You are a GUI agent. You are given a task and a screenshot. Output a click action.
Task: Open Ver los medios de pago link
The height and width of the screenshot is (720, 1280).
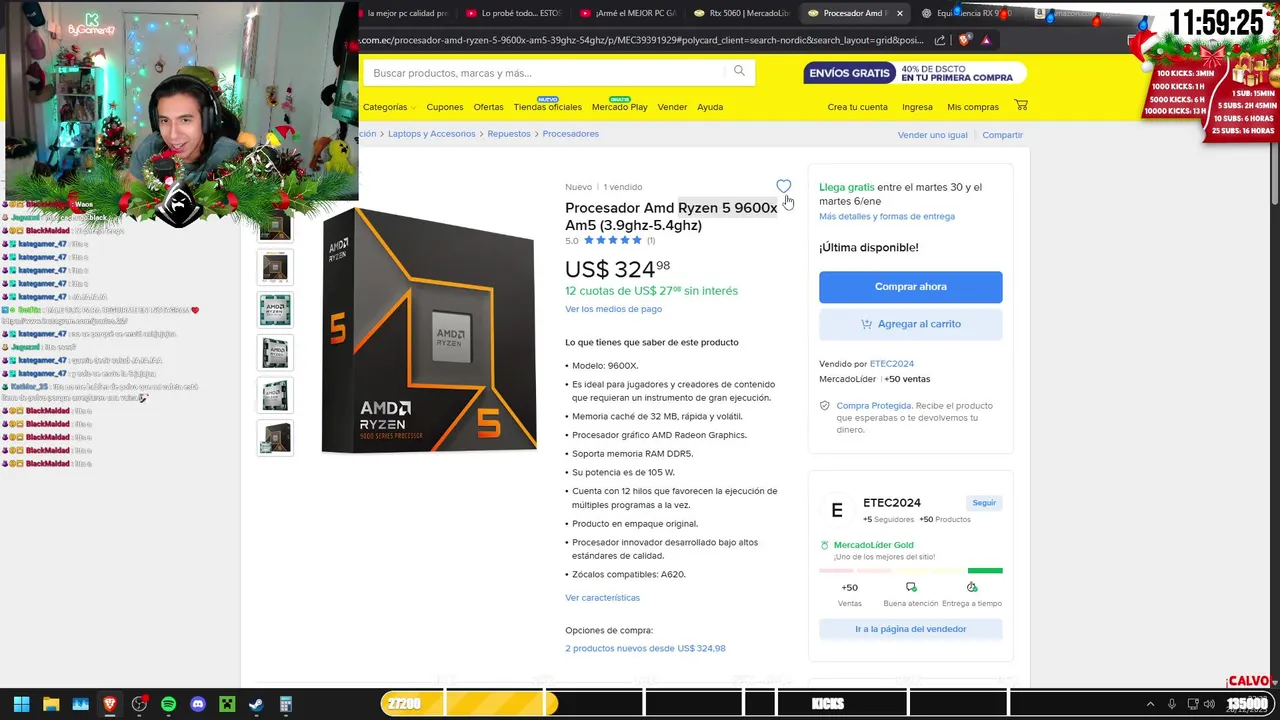[613, 309]
